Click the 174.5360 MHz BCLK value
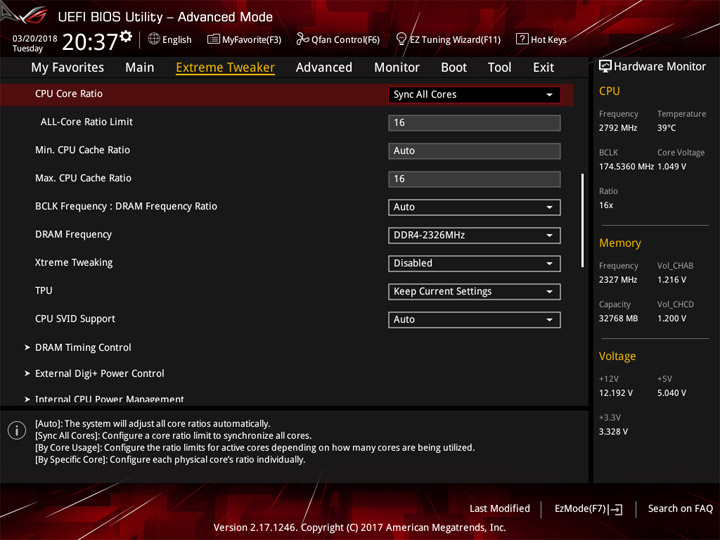 click(x=626, y=167)
